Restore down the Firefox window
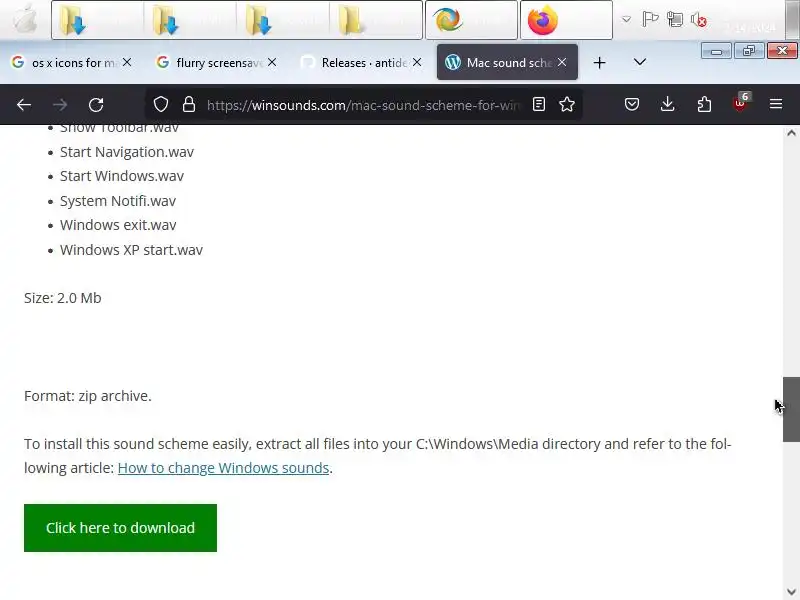The width and height of the screenshot is (800, 600). (748, 51)
